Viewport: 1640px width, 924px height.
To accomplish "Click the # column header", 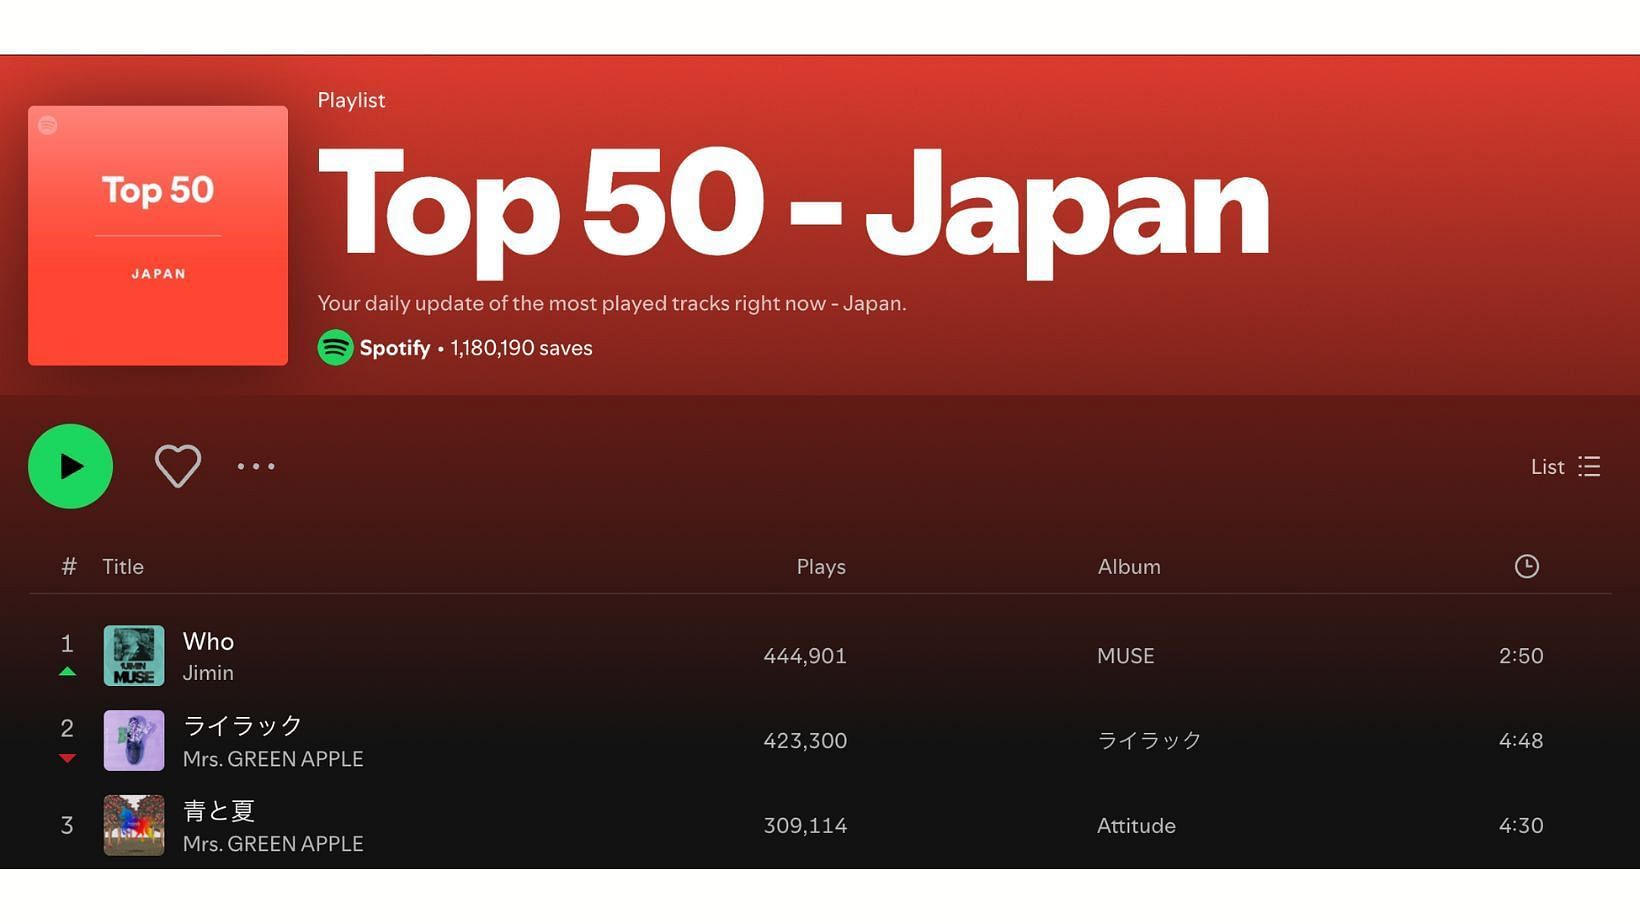I will click(x=68, y=566).
